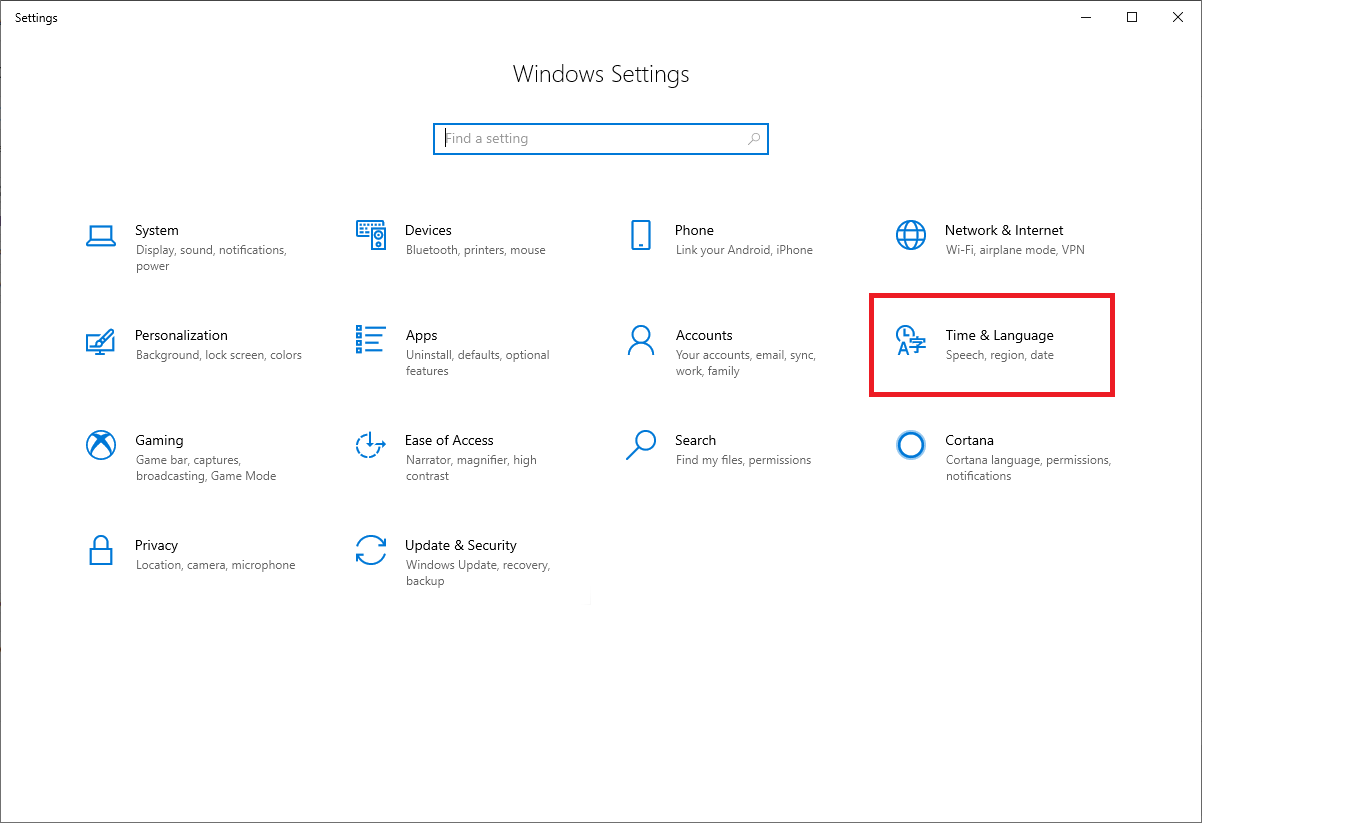1366x823 pixels.
Task: Select the Phone device icon
Action: point(641,235)
